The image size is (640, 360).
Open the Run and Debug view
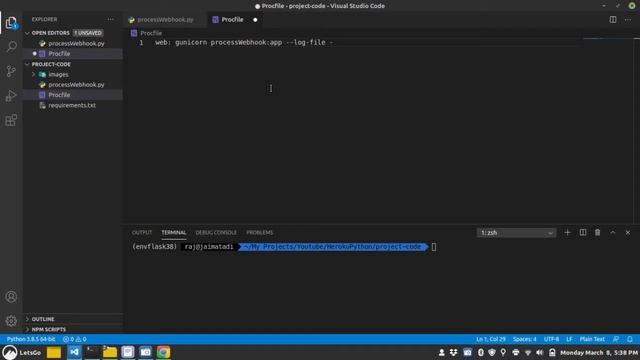(x=11, y=96)
